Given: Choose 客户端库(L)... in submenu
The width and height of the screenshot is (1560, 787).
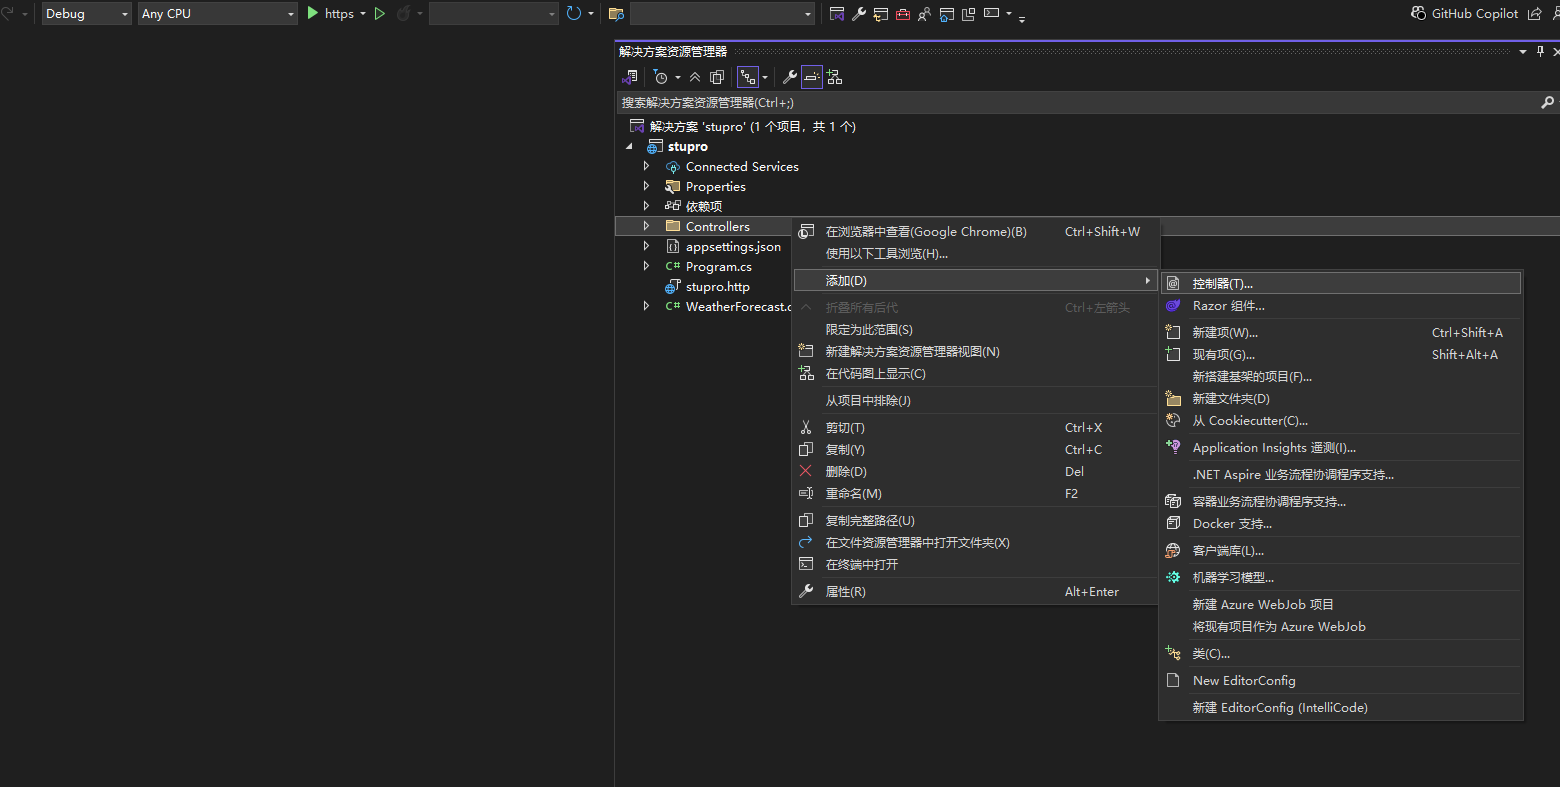Looking at the screenshot, I should coord(1341,551).
